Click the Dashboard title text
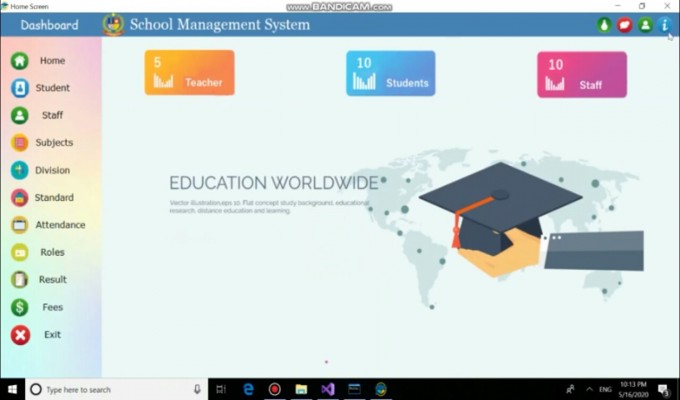The height and width of the screenshot is (400, 680). (49, 25)
